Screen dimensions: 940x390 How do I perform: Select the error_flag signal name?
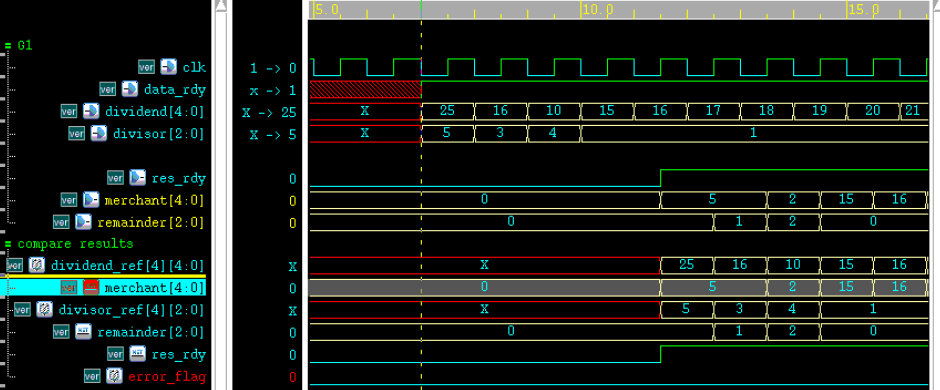[x=167, y=377]
